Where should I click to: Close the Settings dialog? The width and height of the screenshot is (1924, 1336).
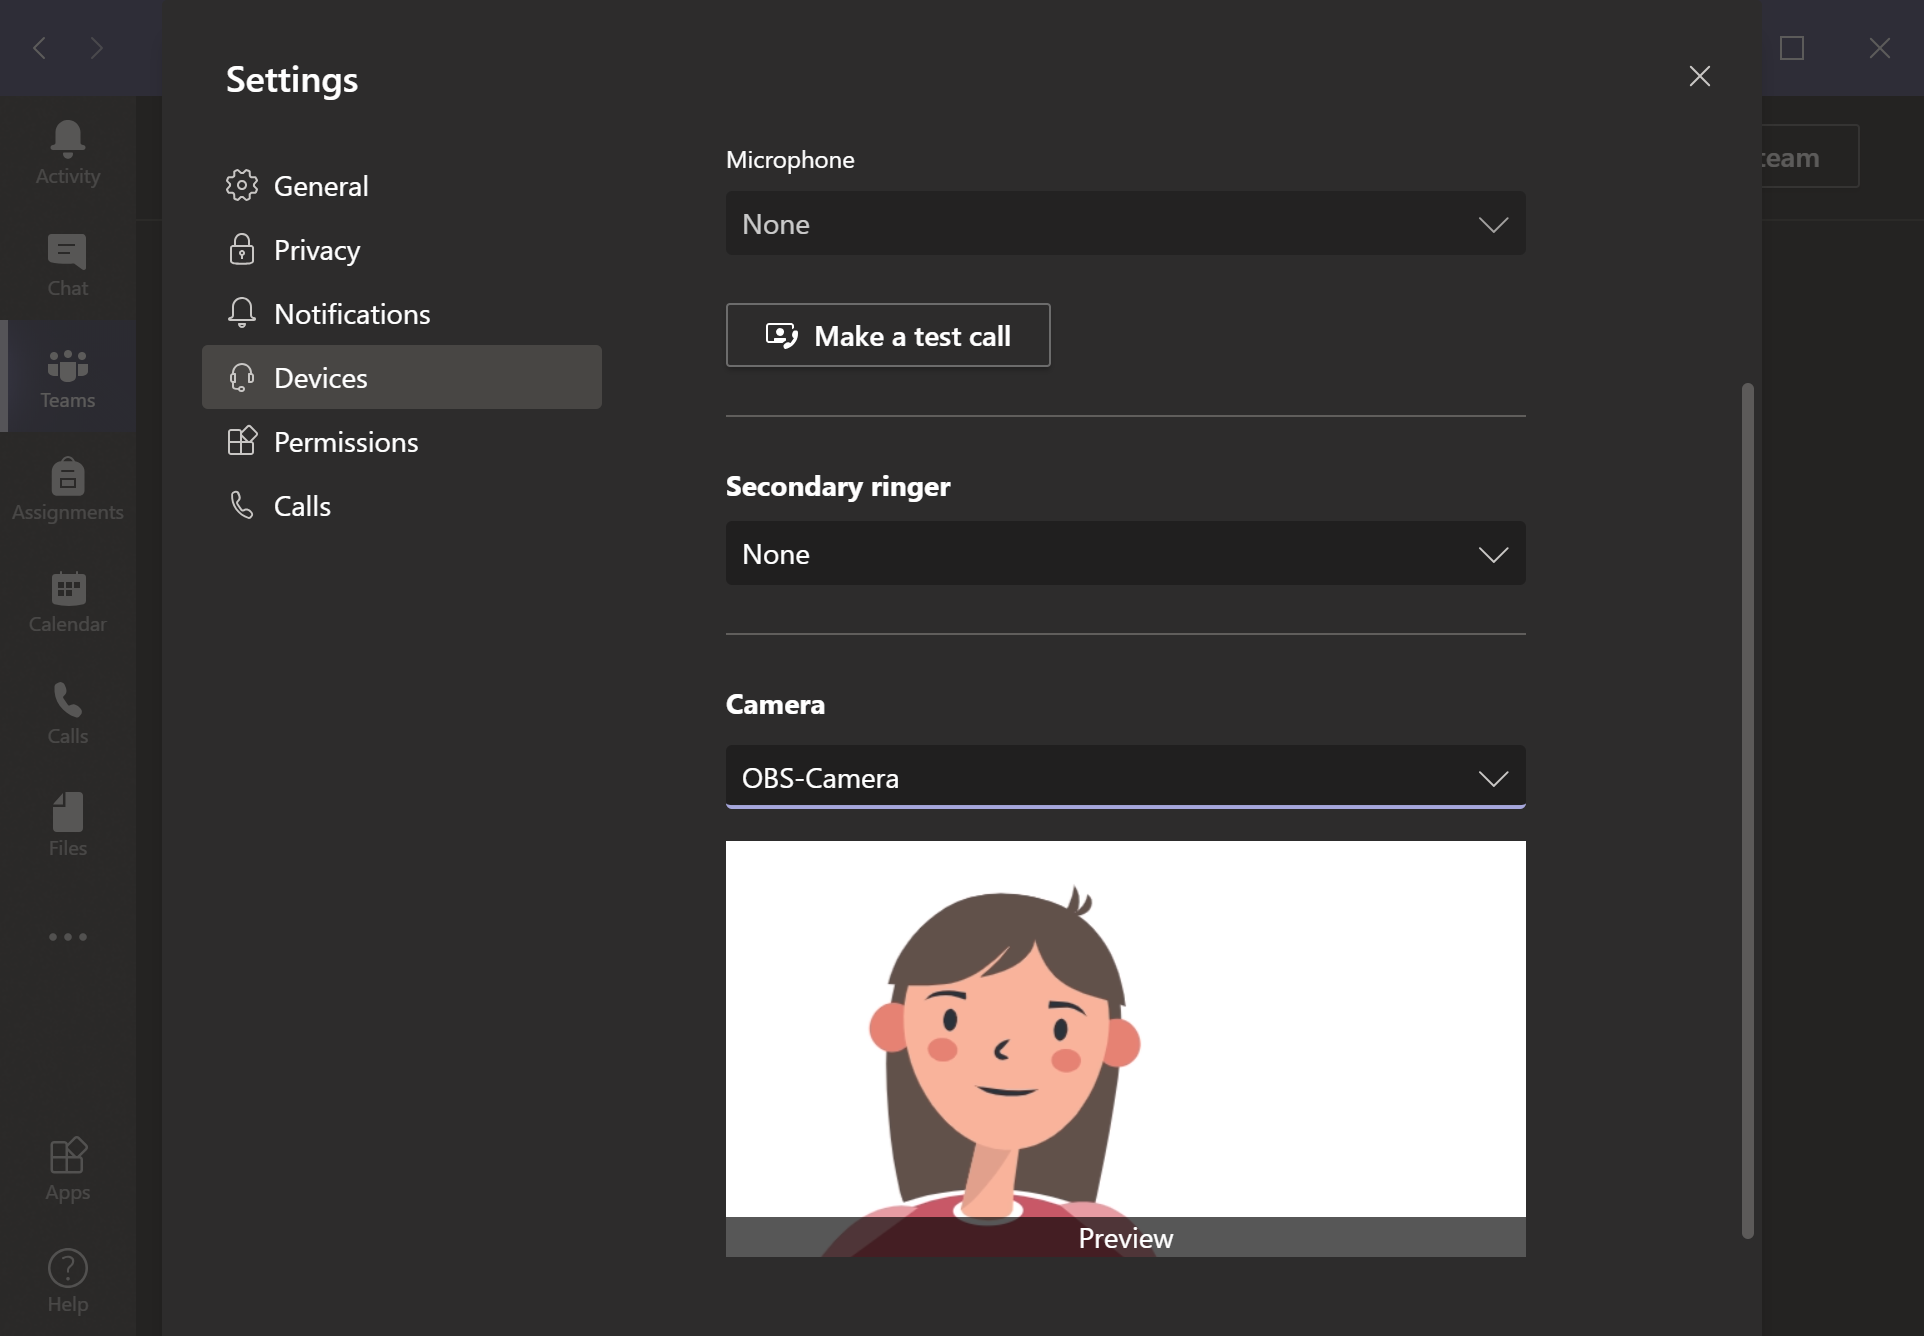coord(1699,76)
